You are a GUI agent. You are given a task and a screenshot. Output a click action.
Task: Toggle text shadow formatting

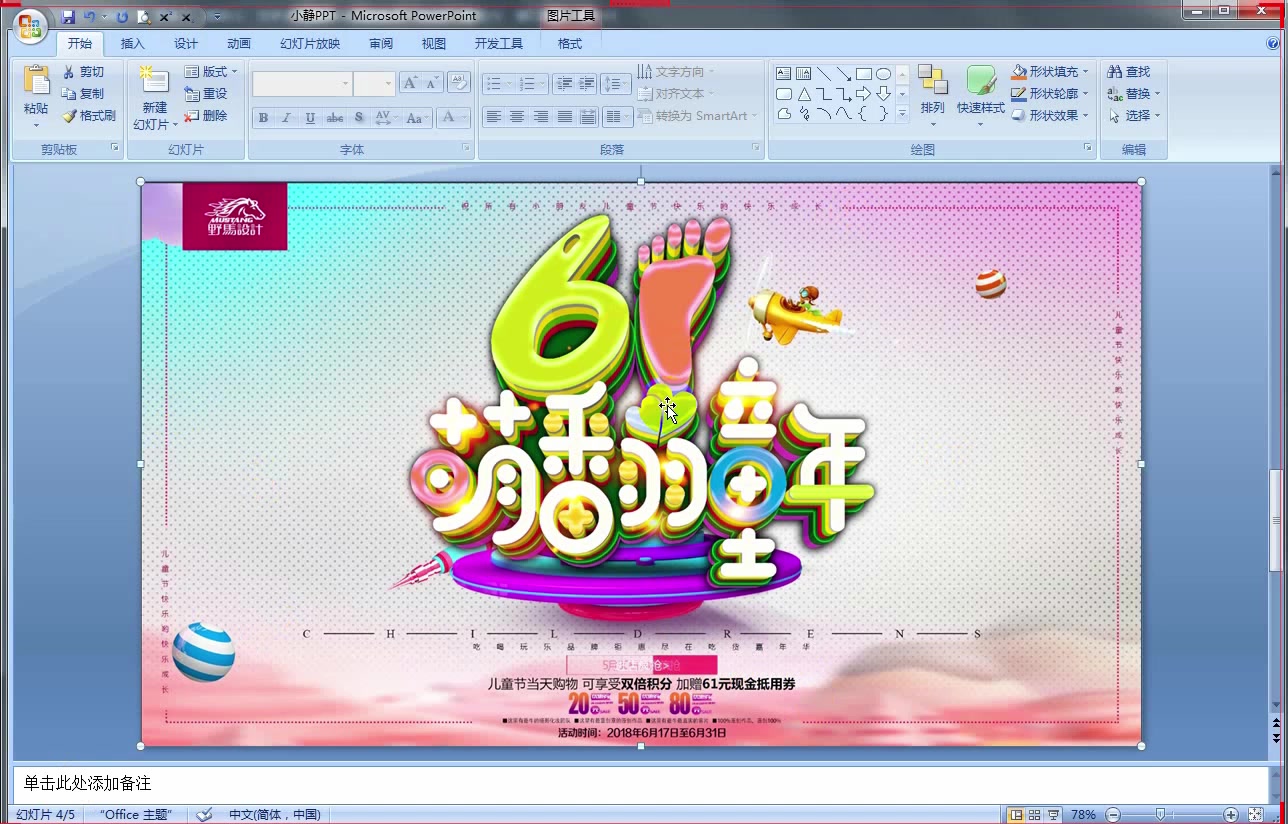358,117
